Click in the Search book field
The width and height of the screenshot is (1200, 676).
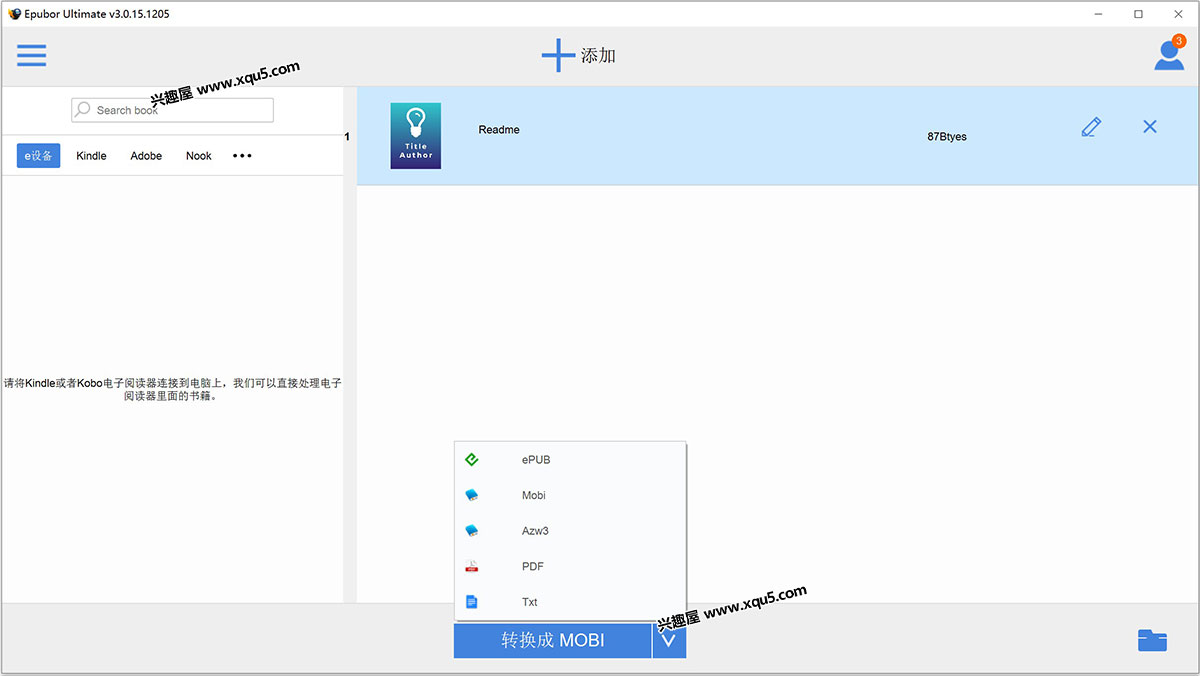pos(172,110)
